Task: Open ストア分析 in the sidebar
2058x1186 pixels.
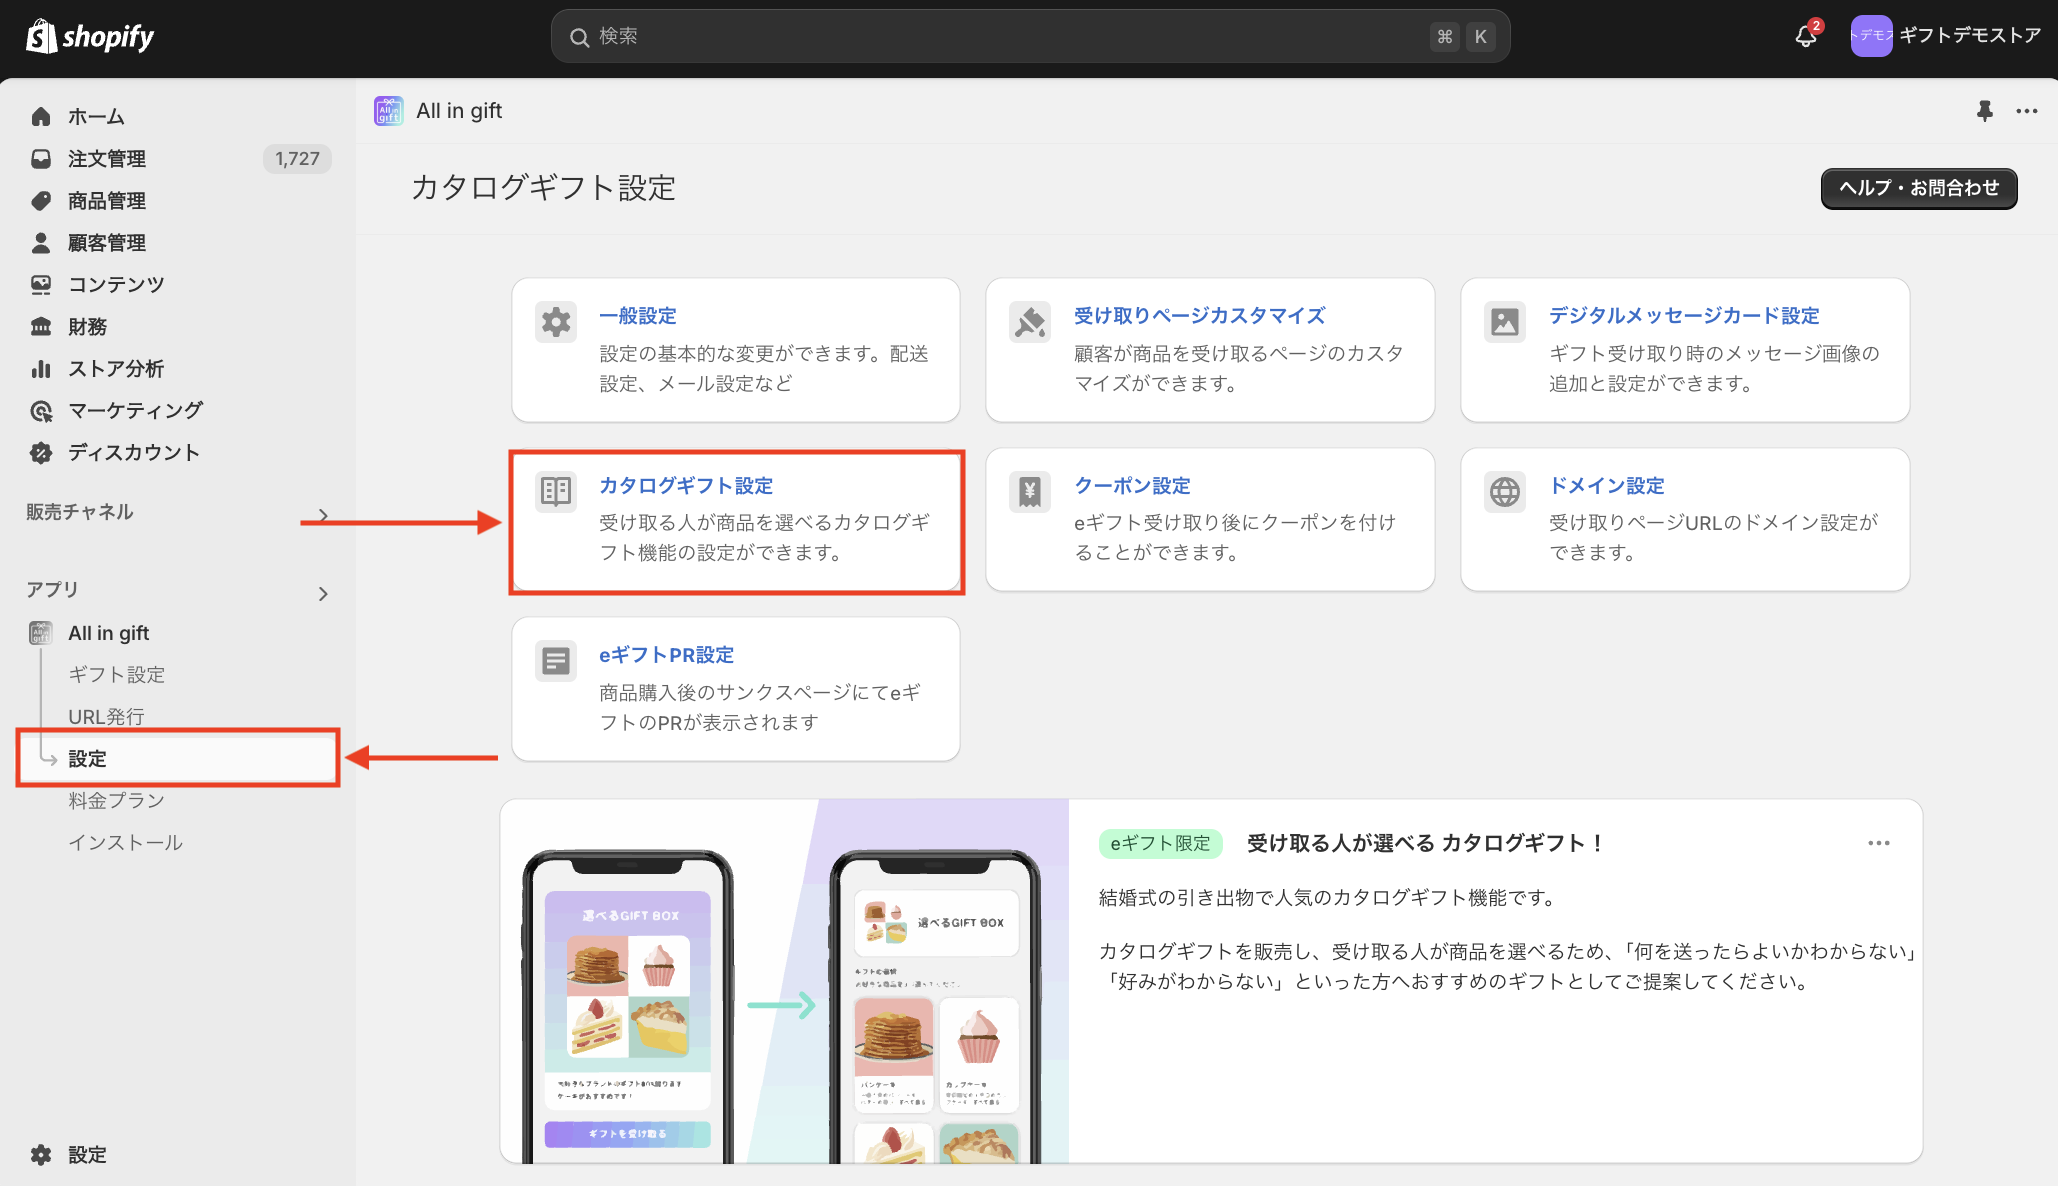Action: (116, 369)
